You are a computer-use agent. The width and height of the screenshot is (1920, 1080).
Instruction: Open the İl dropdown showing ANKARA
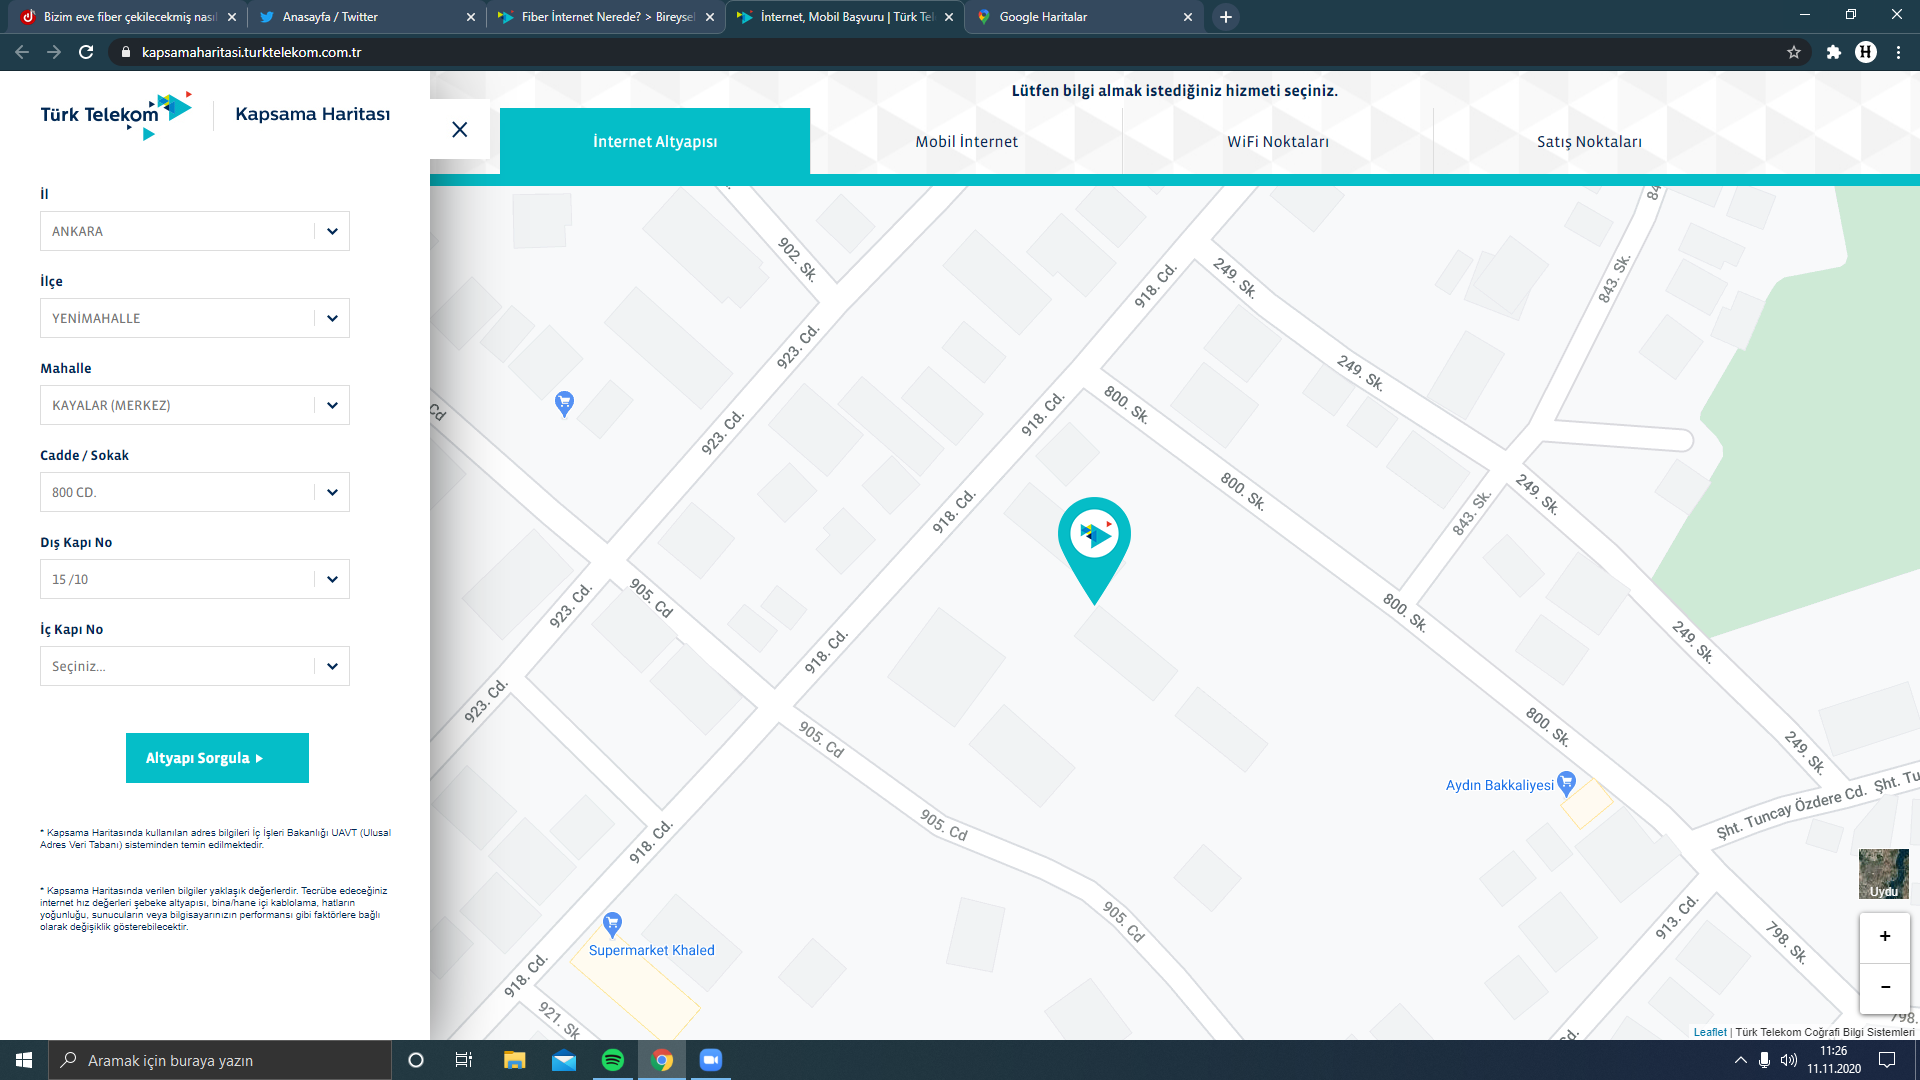click(195, 231)
